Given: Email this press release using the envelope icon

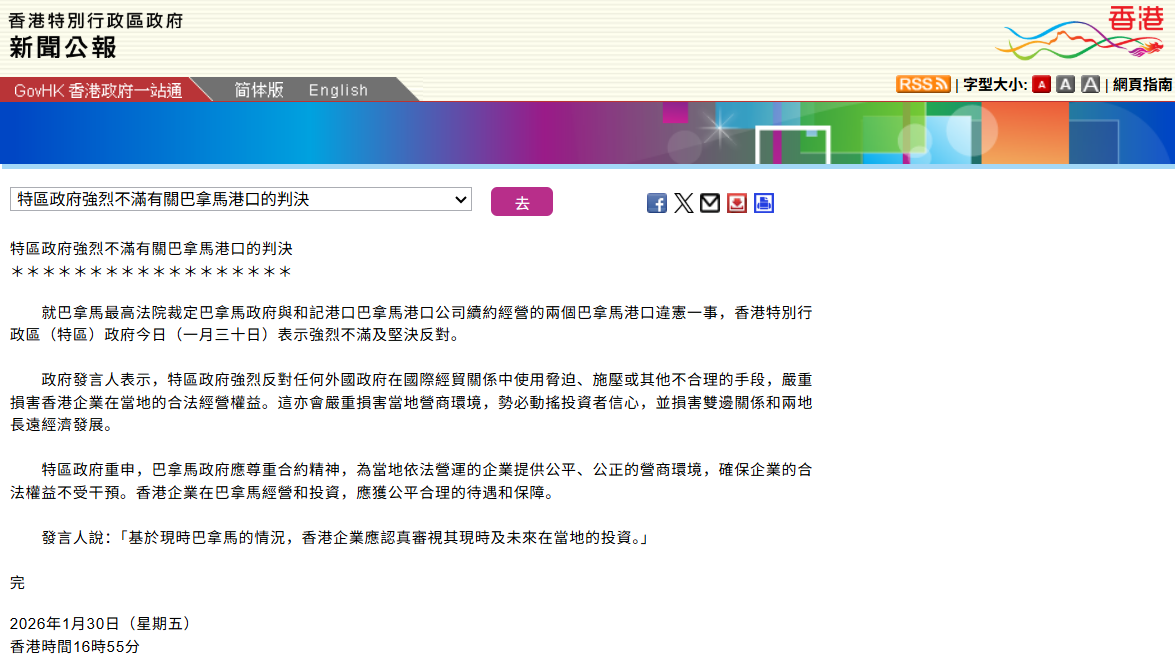Looking at the screenshot, I should click(710, 202).
